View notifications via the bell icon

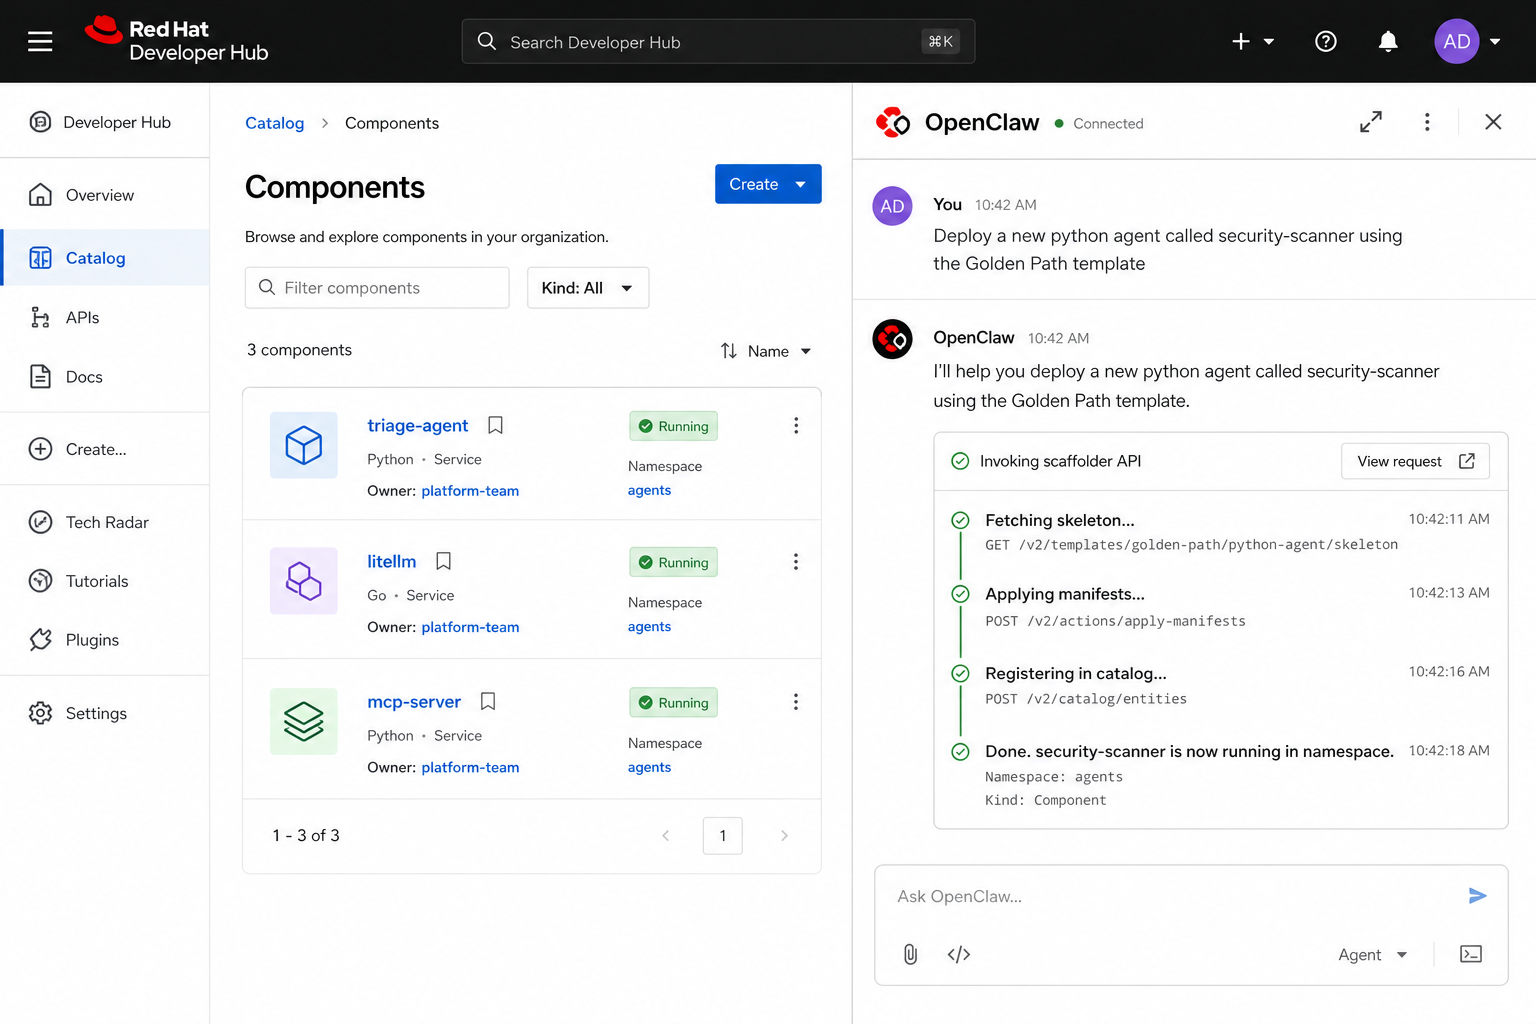(x=1388, y=41)
